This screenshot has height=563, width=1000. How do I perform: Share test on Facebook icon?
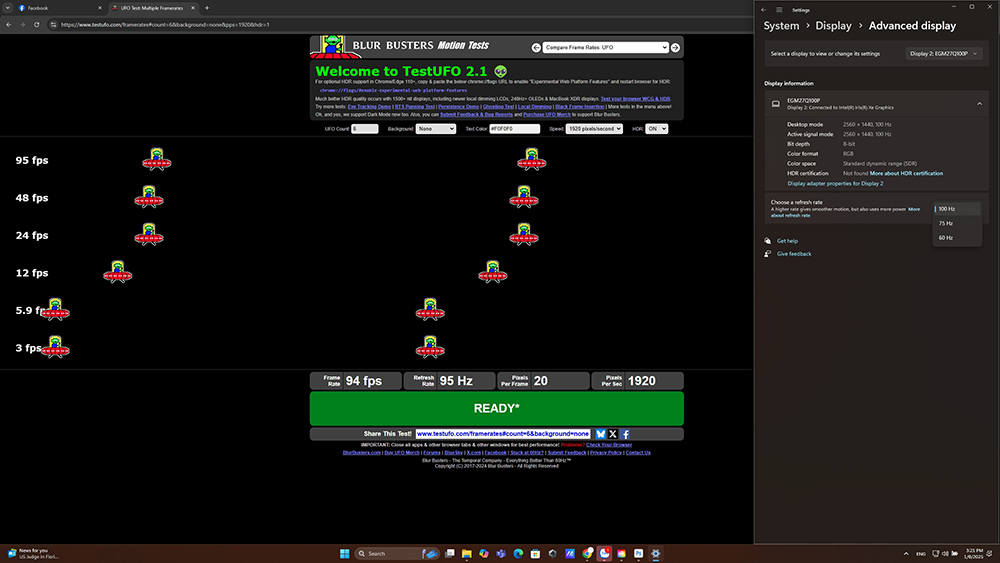(x=625, y=434)
